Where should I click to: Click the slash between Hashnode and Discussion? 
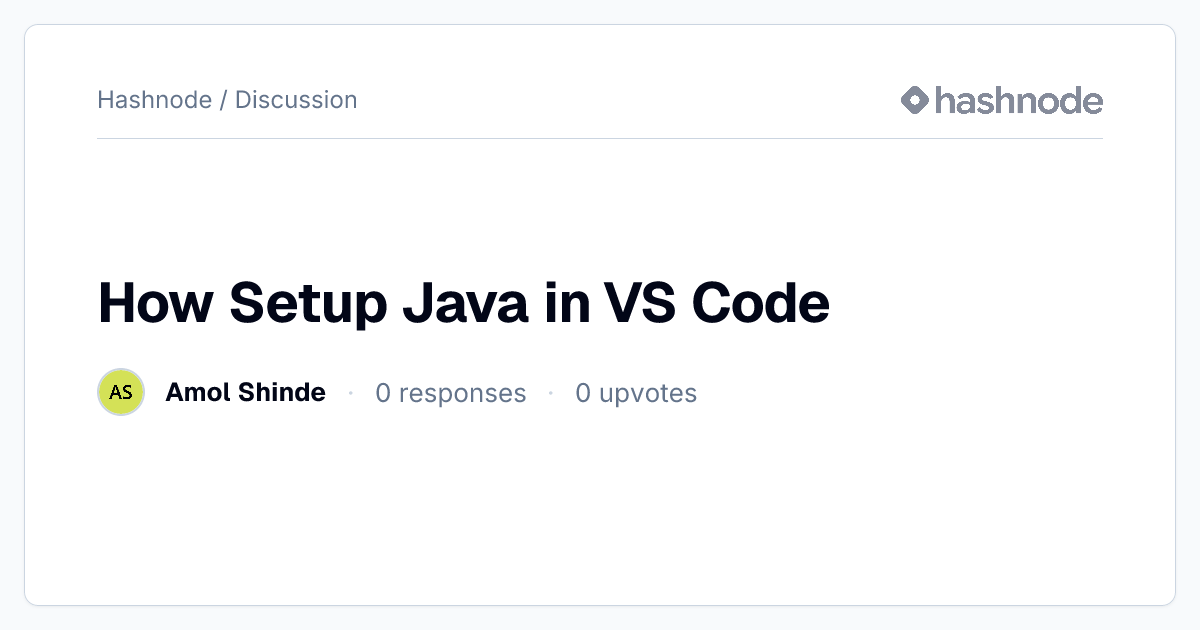pyautogui.click(x=223, y=100)
